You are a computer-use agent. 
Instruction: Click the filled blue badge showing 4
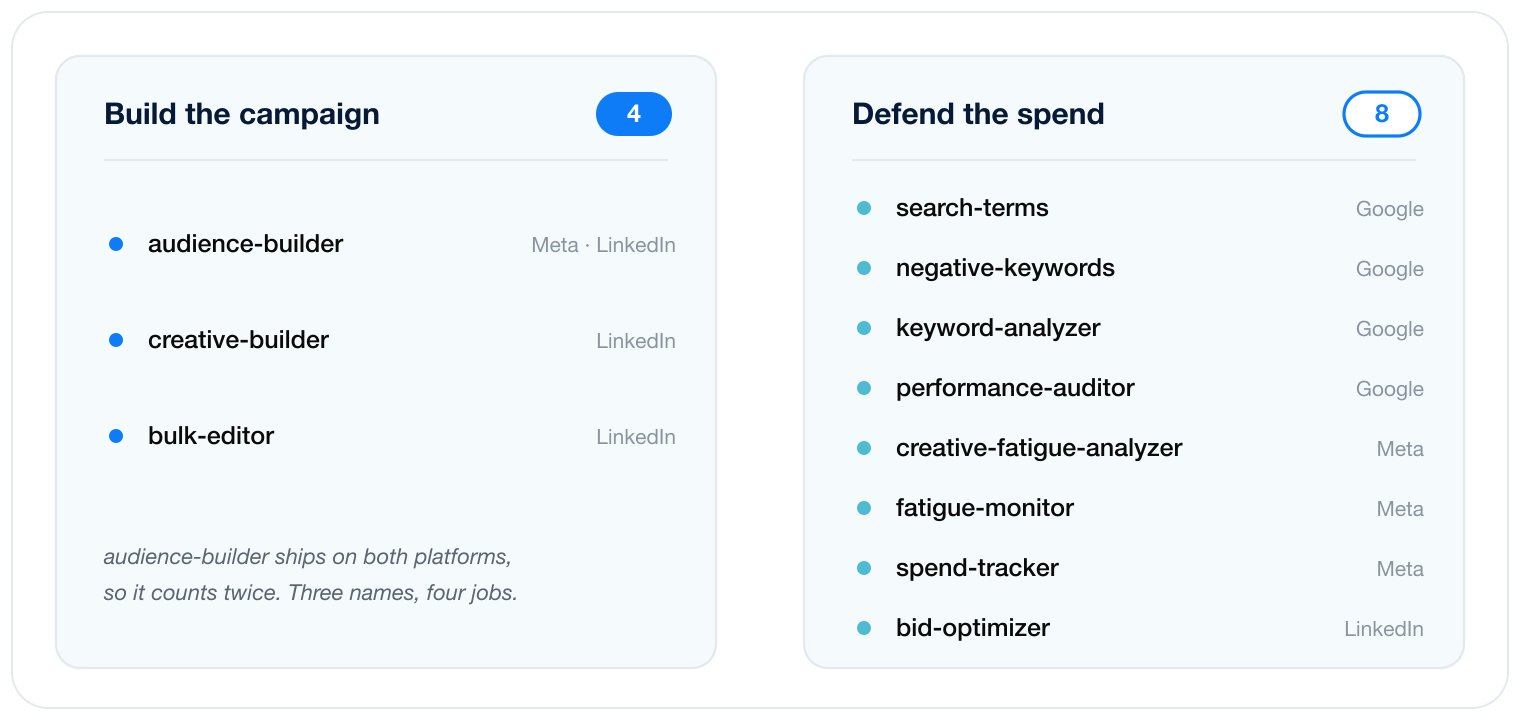(634, 114)
